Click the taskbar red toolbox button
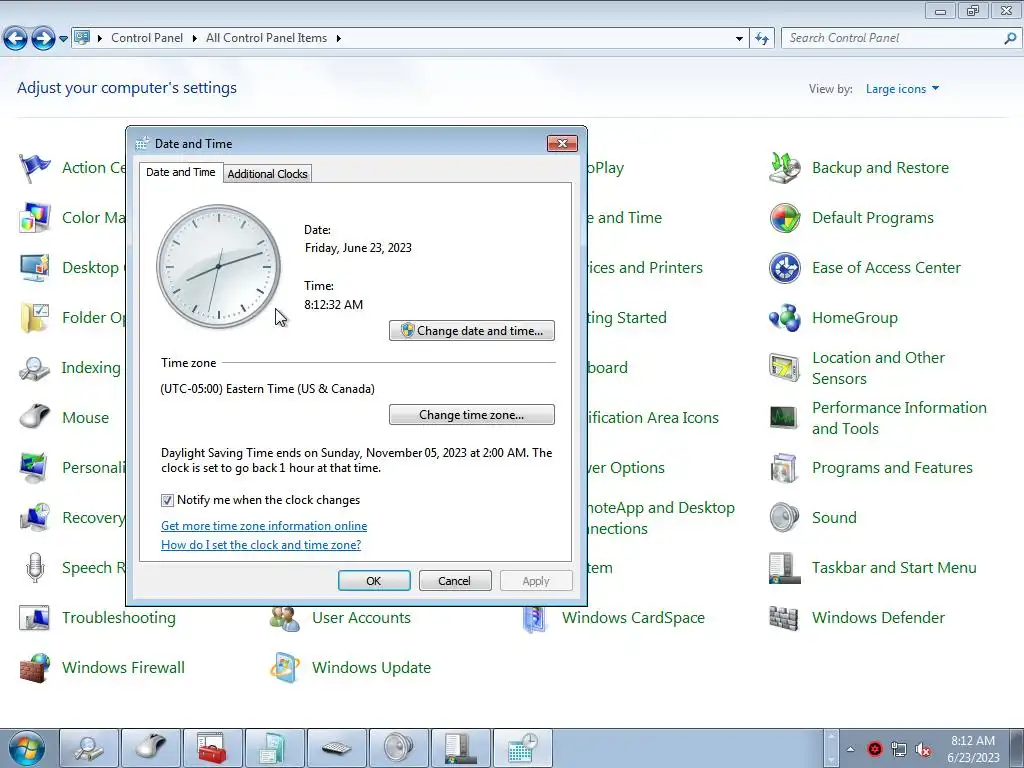Image resolution: width=1024 pixels, height=768 pixels. [212, 748]
